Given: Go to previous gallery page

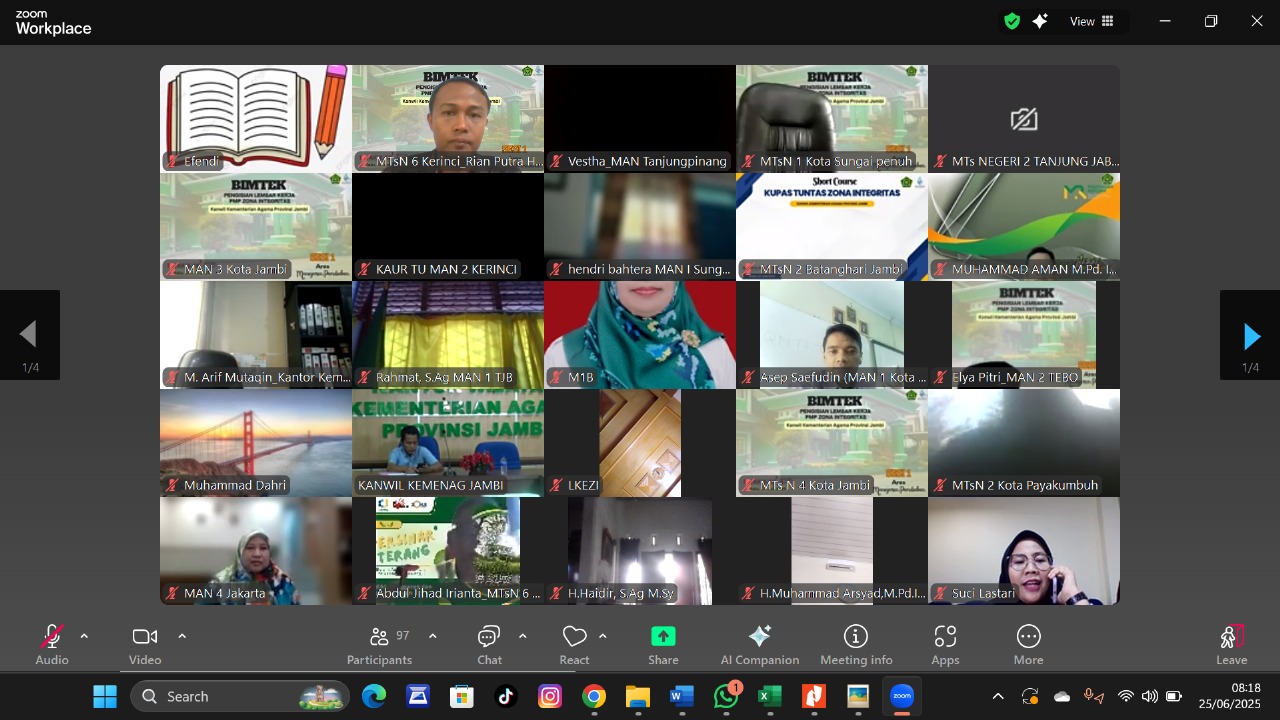Looking at the screenshot, I should 29,336.
